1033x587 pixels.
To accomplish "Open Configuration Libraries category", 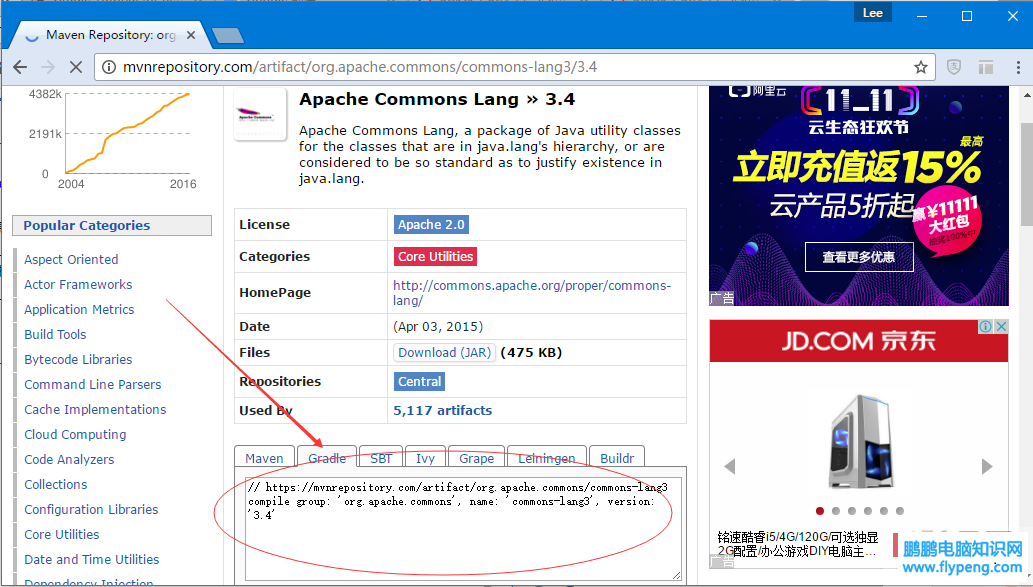I will click(x=91, y=510).
